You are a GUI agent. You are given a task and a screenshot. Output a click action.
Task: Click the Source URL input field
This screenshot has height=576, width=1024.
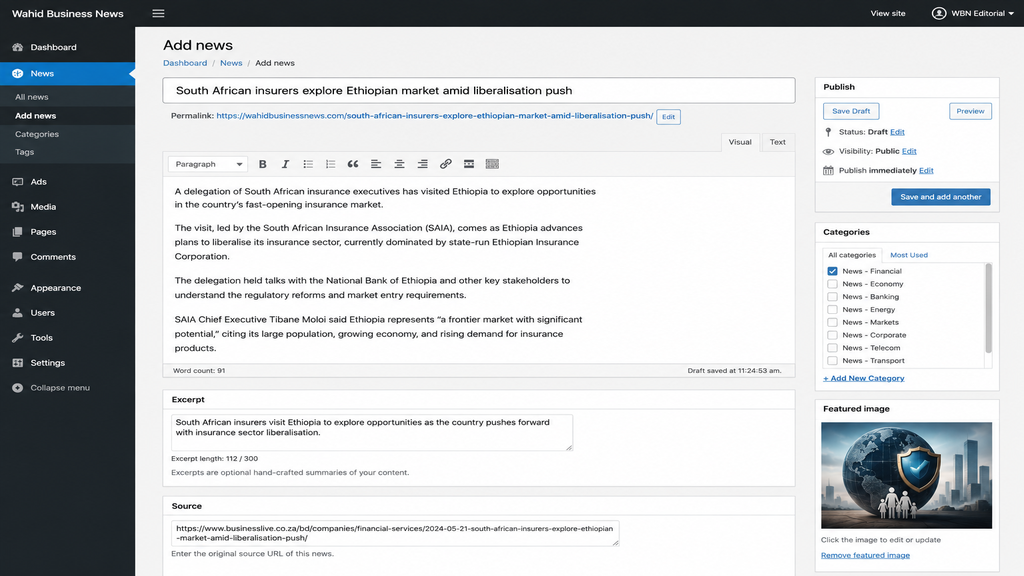[x=394, y=533]
